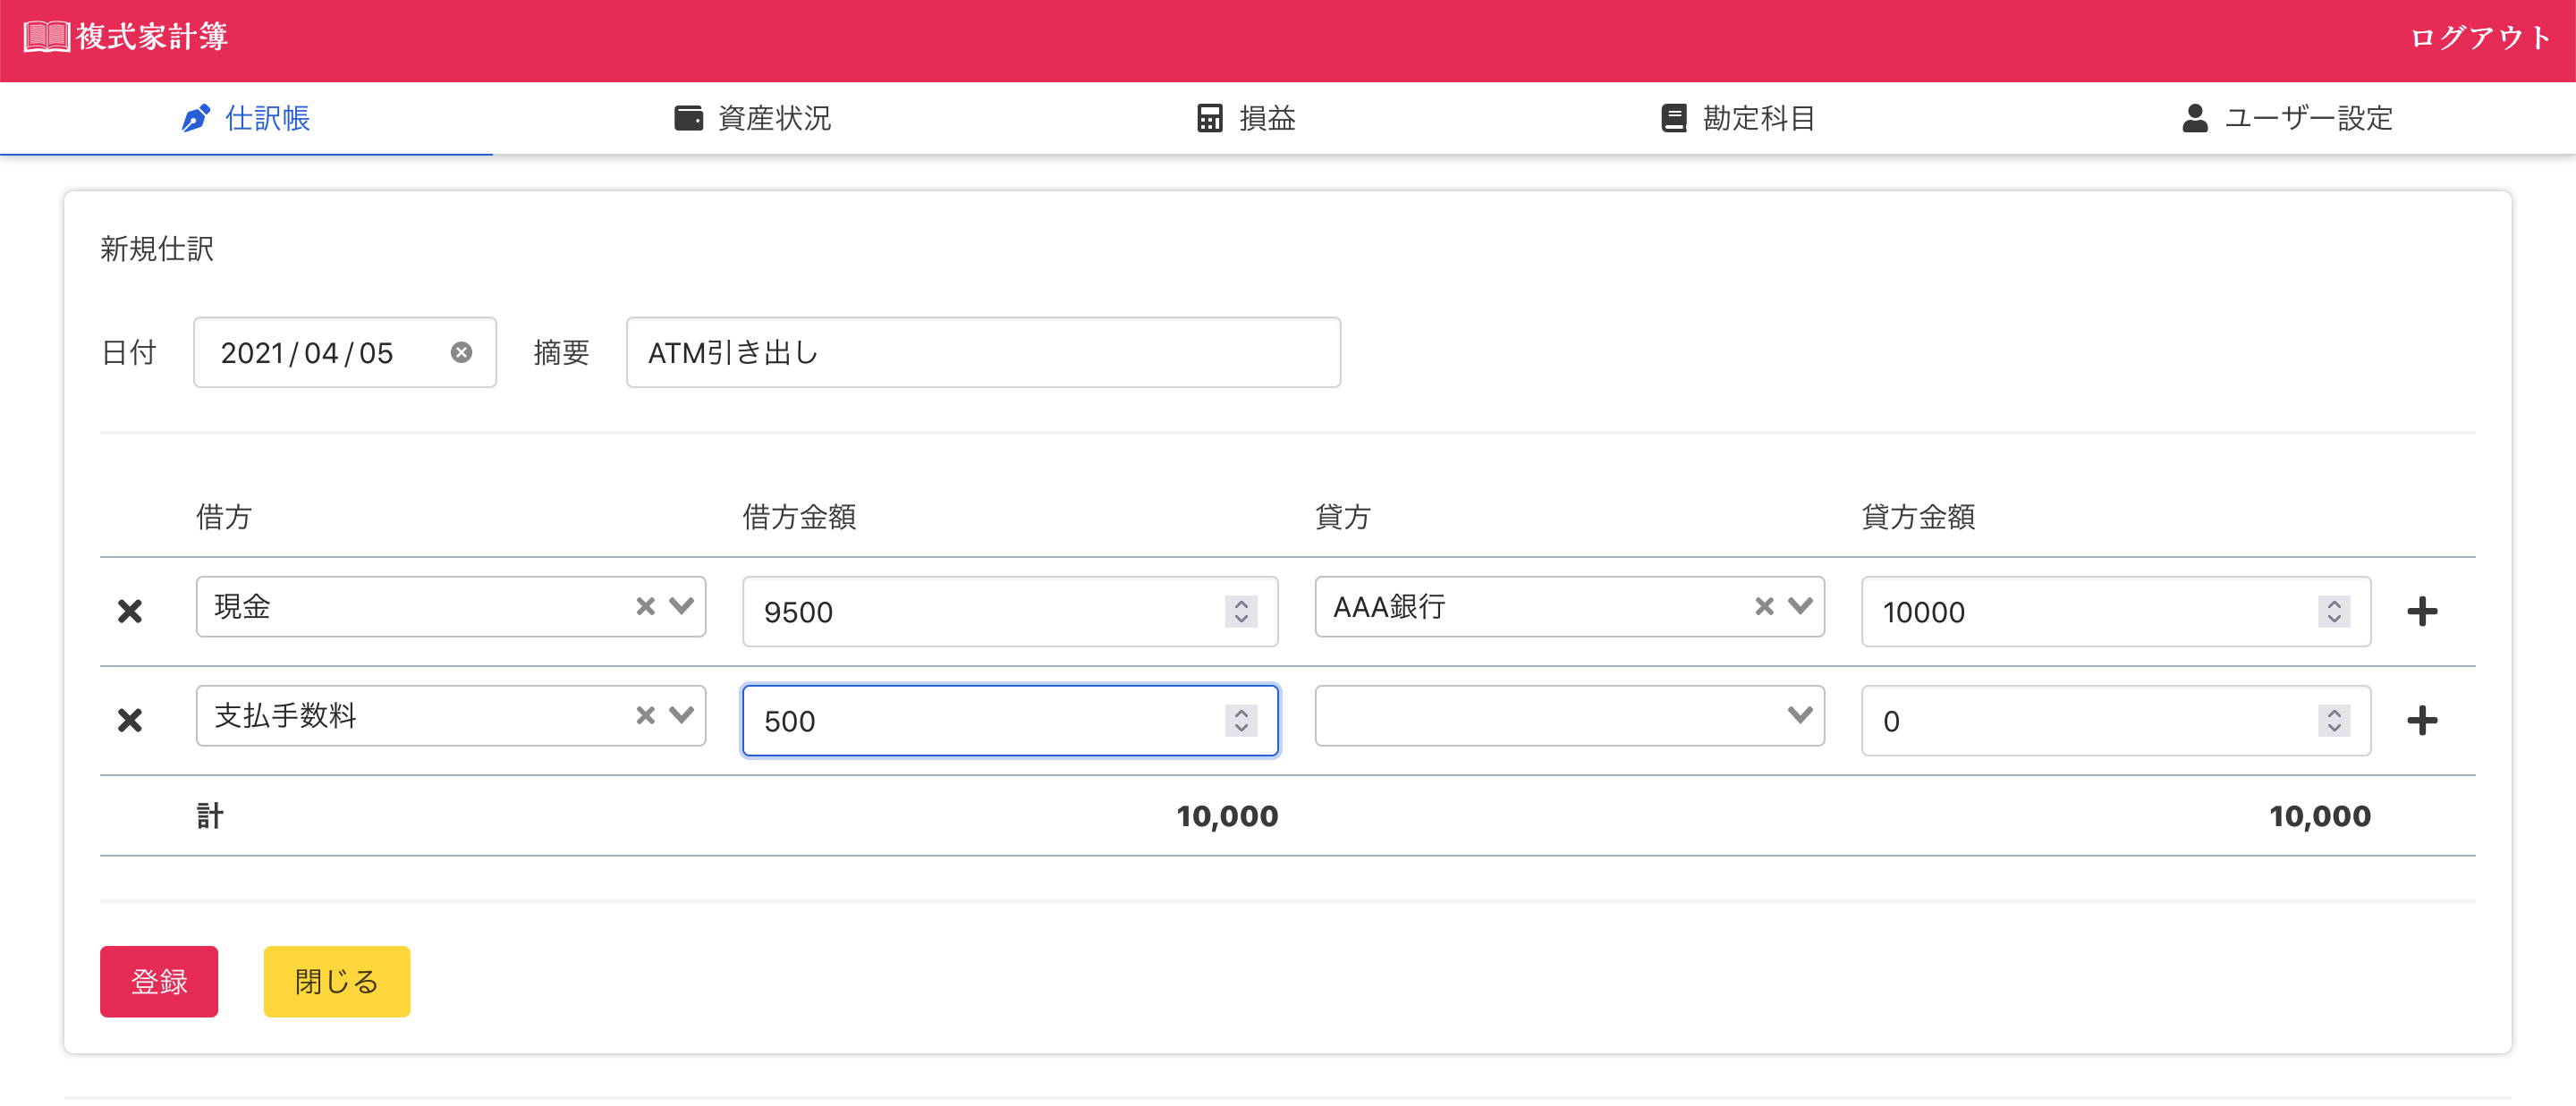Clear the date field with circle-x icon
The image size is (2576, 1106).
coord(461,352)
